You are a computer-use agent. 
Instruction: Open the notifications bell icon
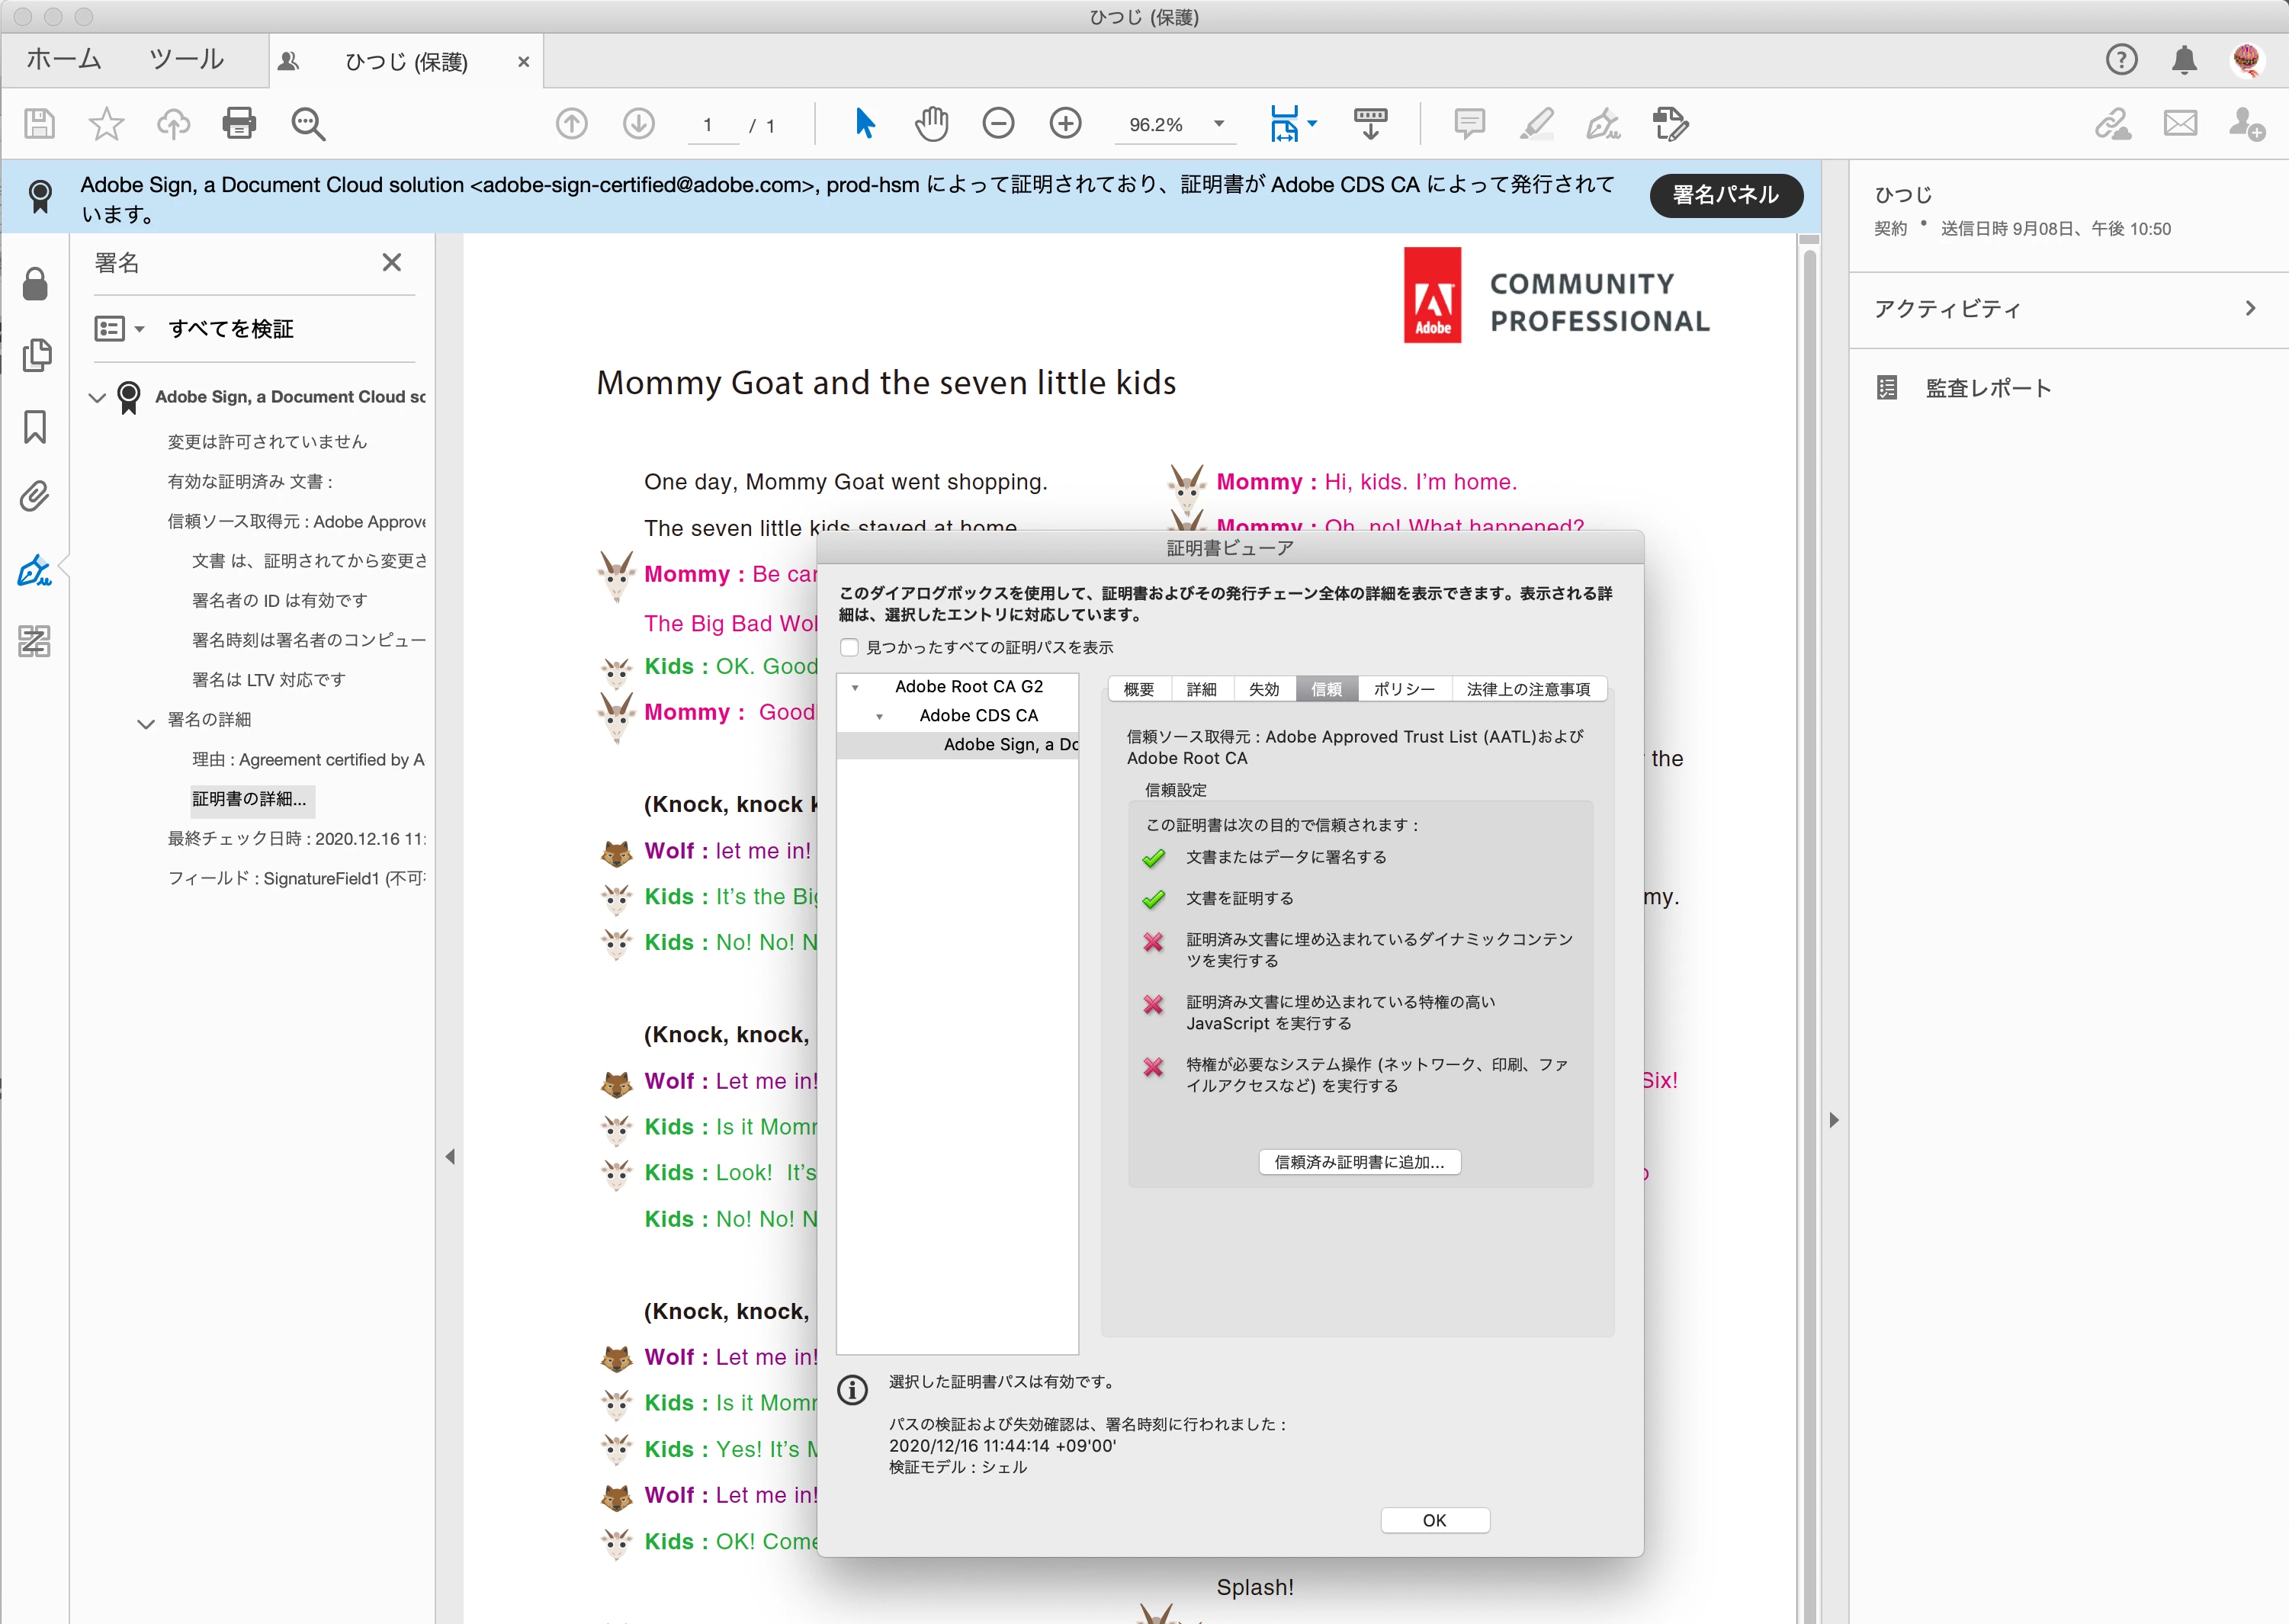[x=2184, y=60]
